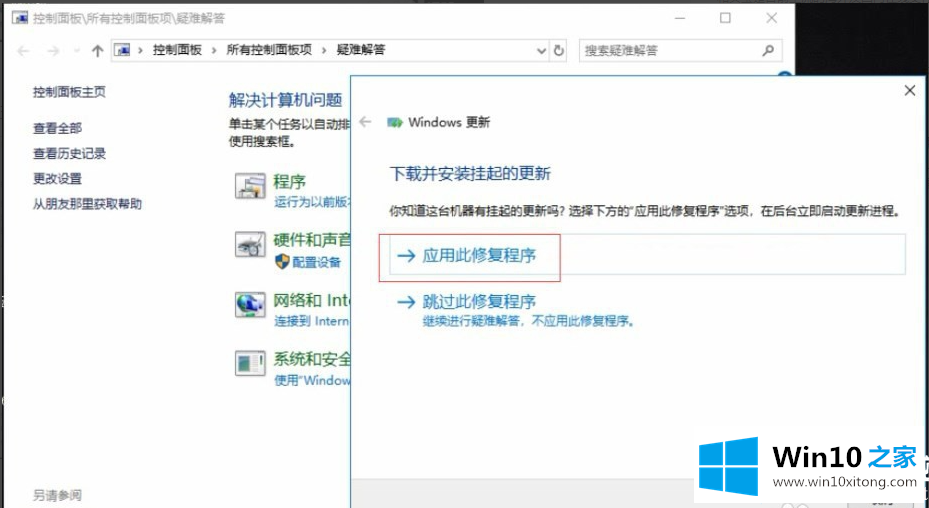
Task: Close the Windows Update troubleshooter dialog
Action: (909, 91)
